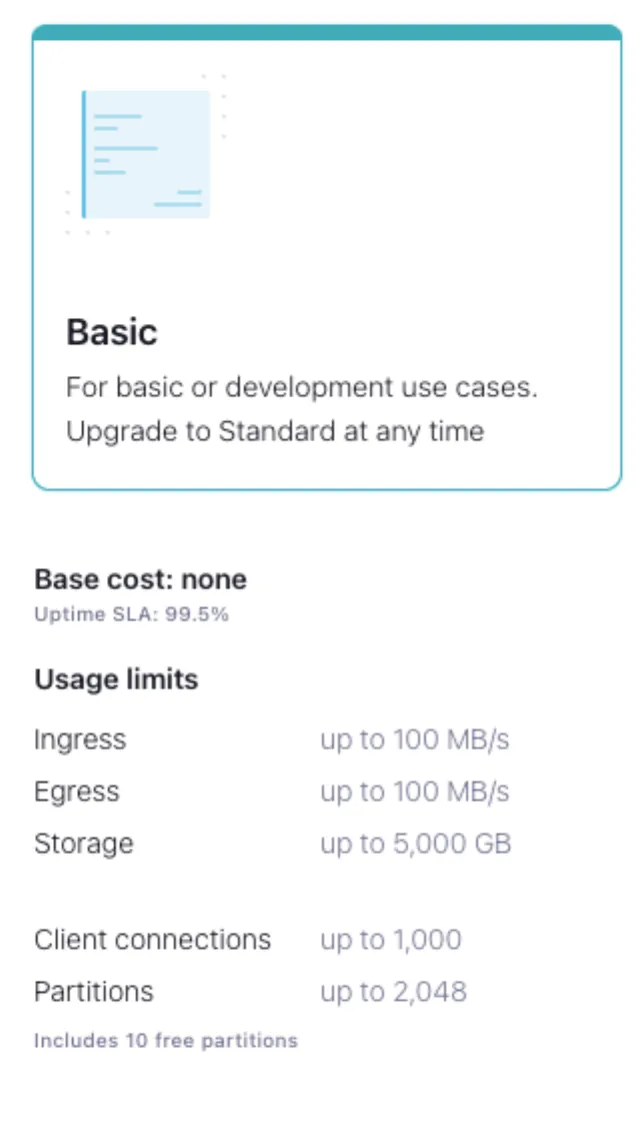Click the "up to 5,000 GB" storage value
The height and width of the screenshot is (1126, 638).
coord(415,844)
